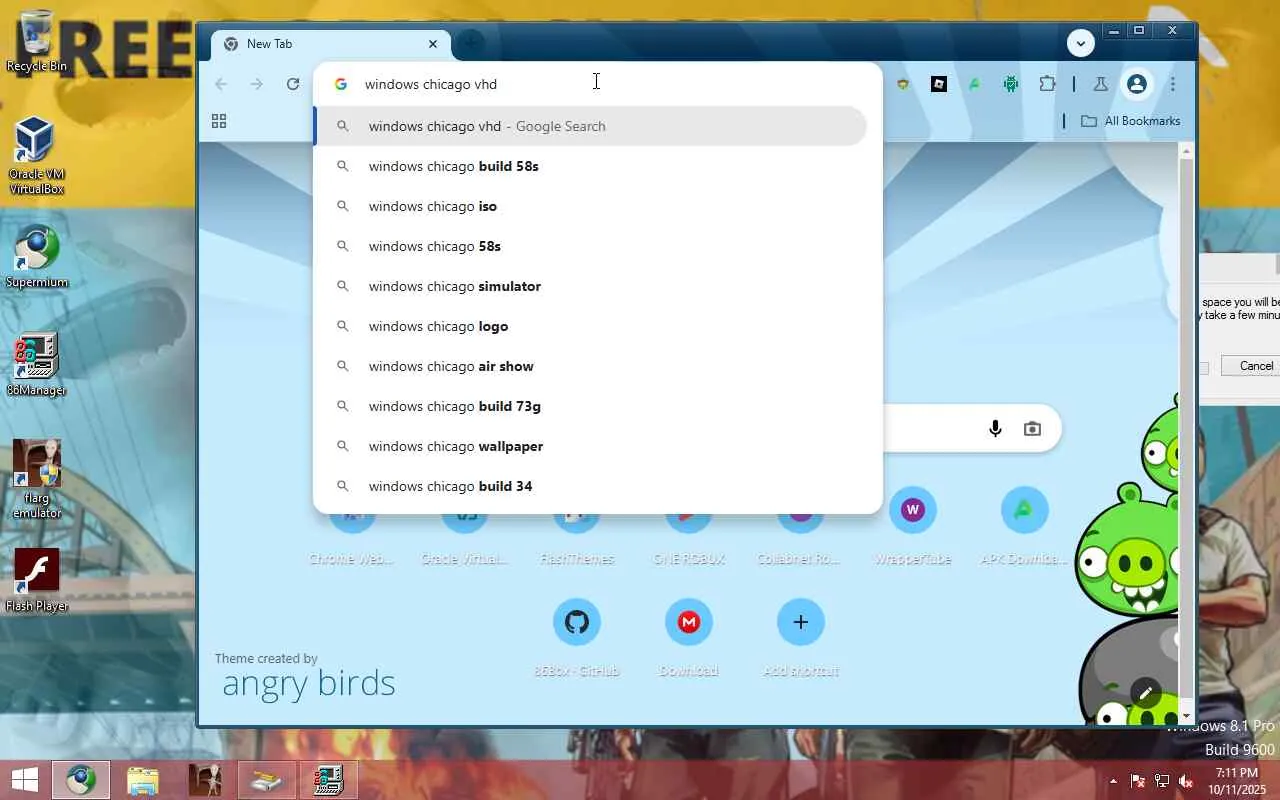
Task: Choose suggestion "windows chicago build 34"
Action: click(x=590, y=486)
